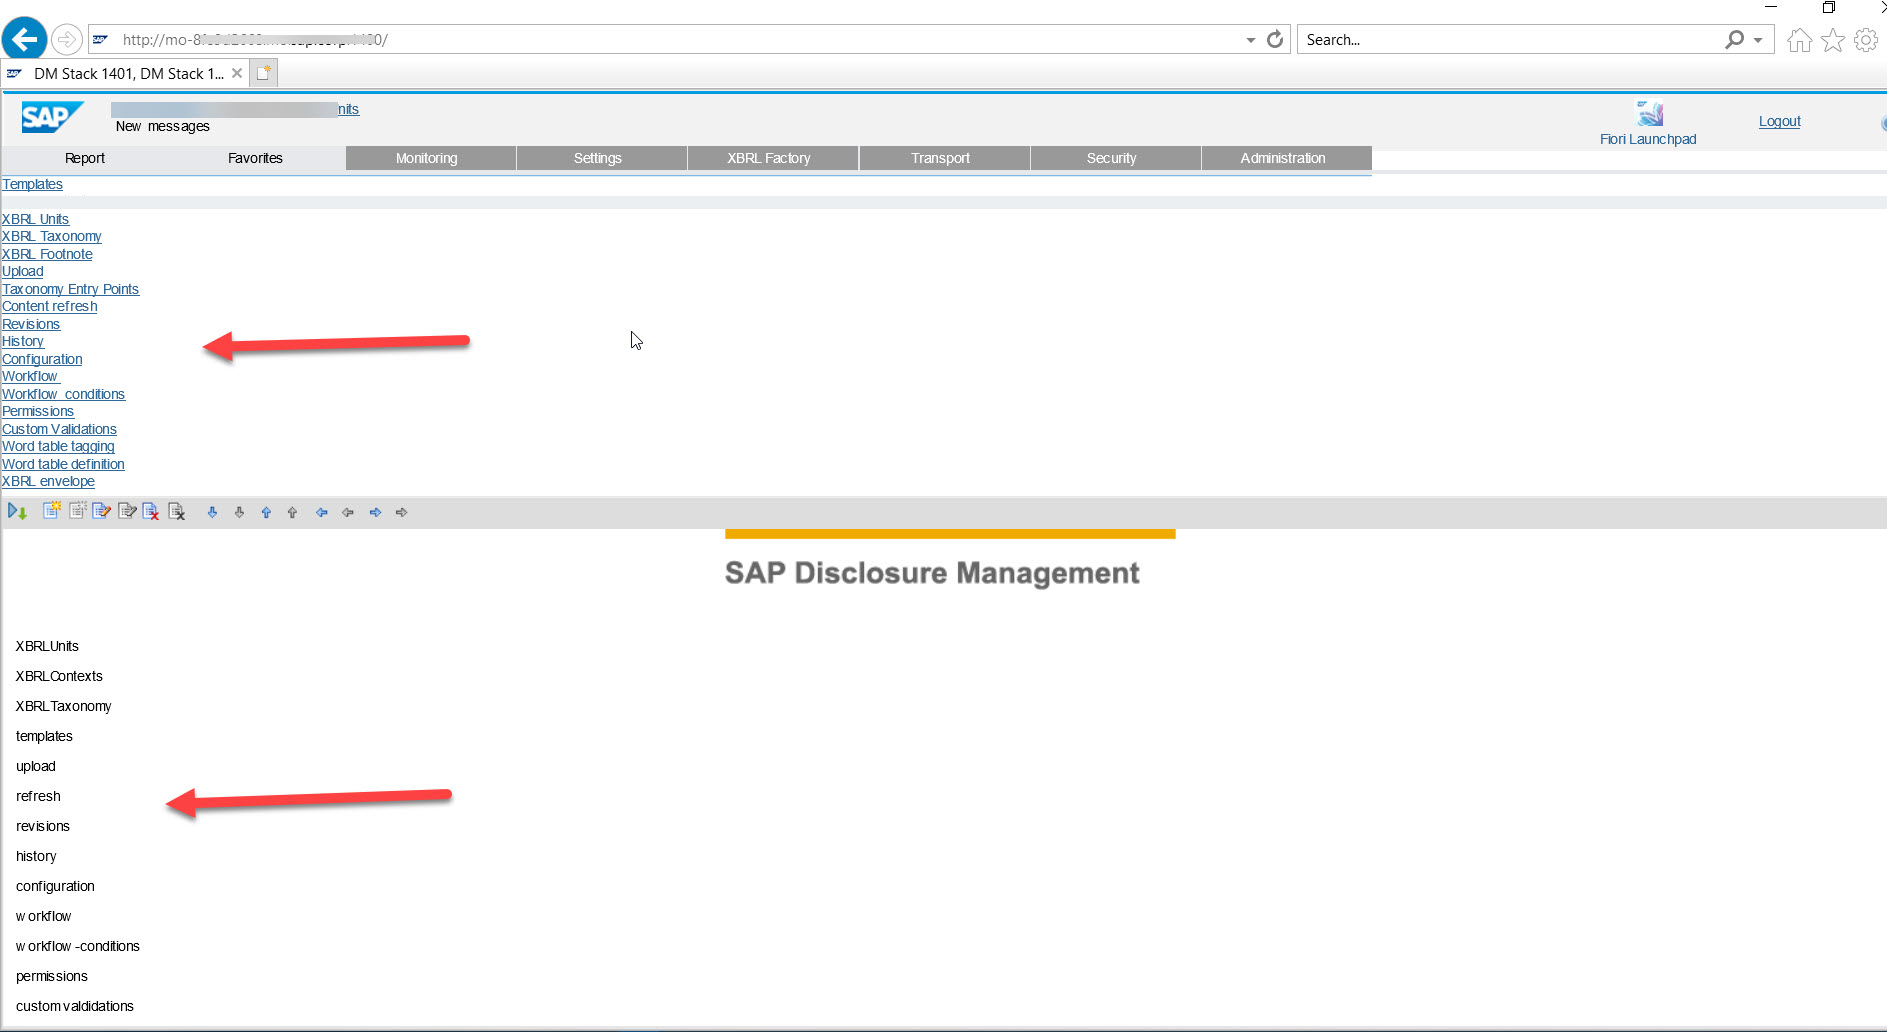Viewport: 1887px width, 1032px height.
Task: Open the Word table tagging link
Action: [58, 446]
